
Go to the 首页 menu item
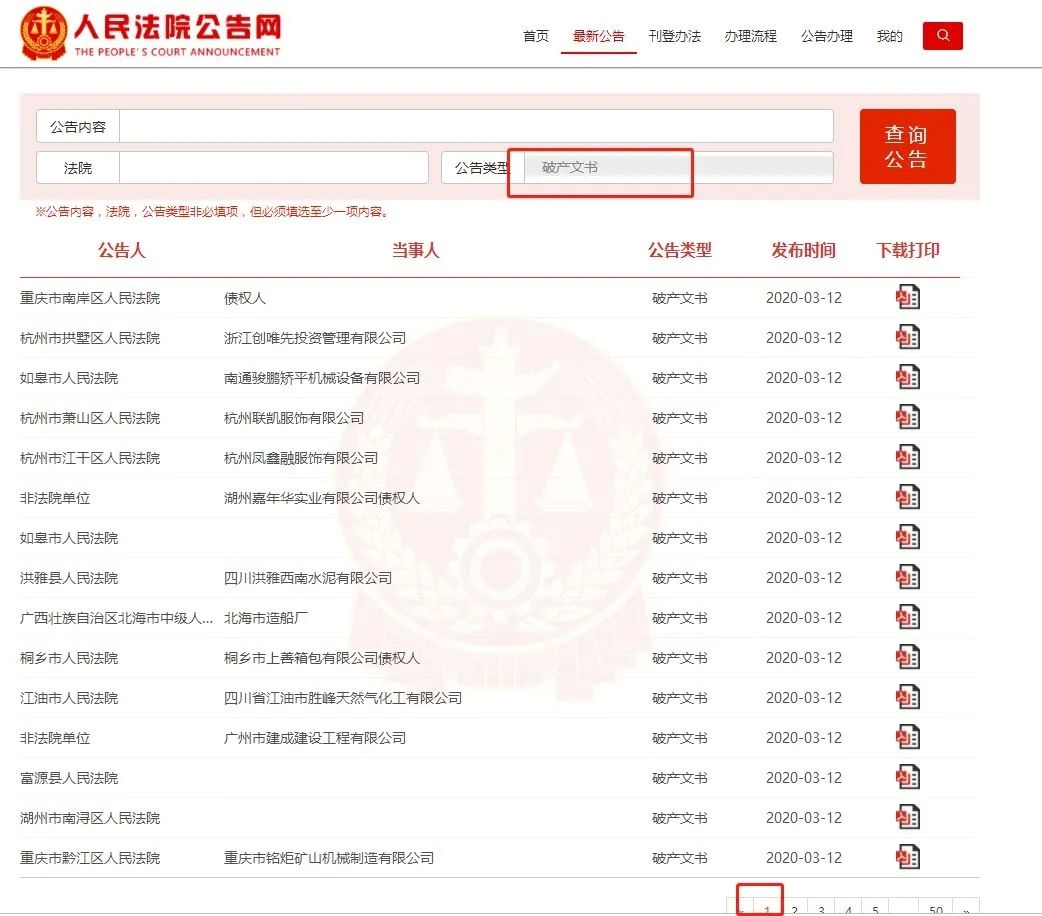pos(536,36)
